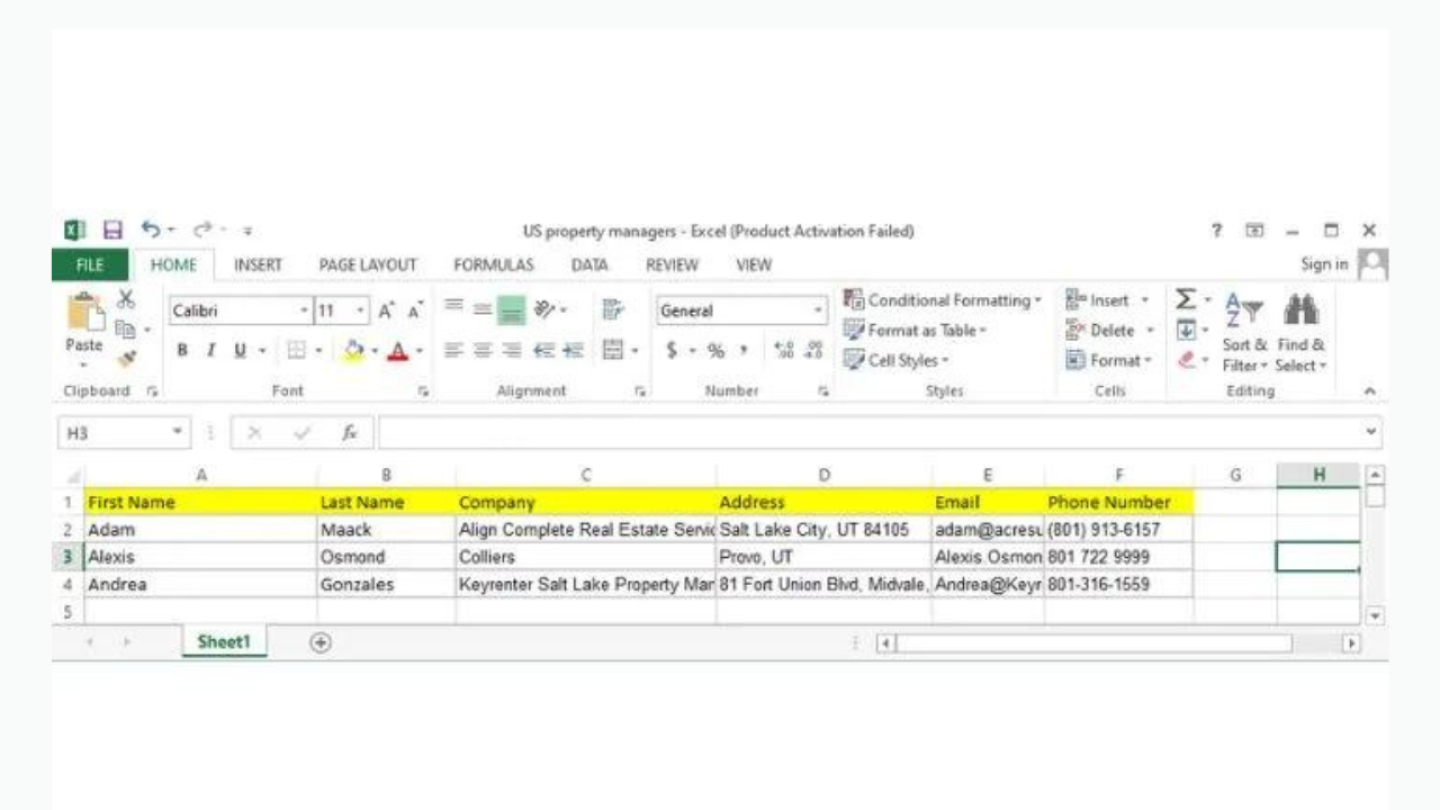
Task: Toggle Center horizontal alignment
Action: 482,351
